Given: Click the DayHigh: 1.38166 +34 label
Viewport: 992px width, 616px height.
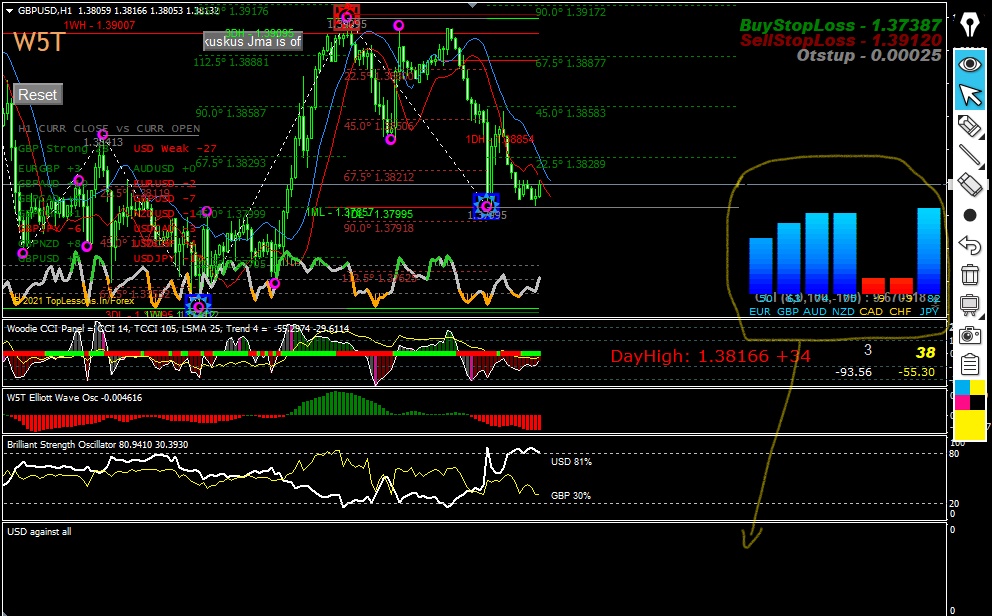Looking at the screenshot, I should point(710,356).
